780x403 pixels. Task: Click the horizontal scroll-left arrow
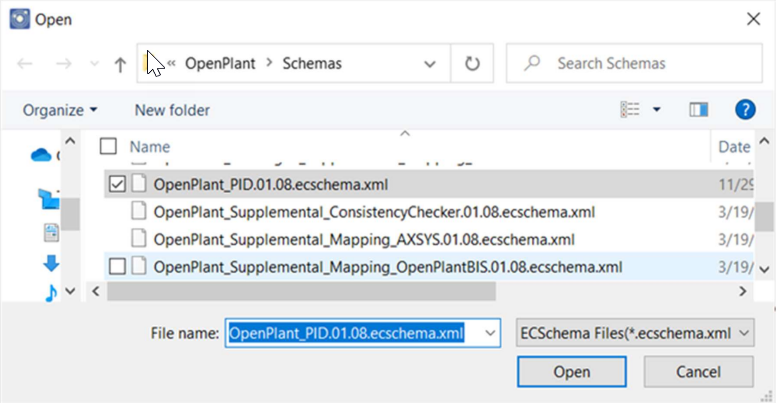(x=96, y=291)
